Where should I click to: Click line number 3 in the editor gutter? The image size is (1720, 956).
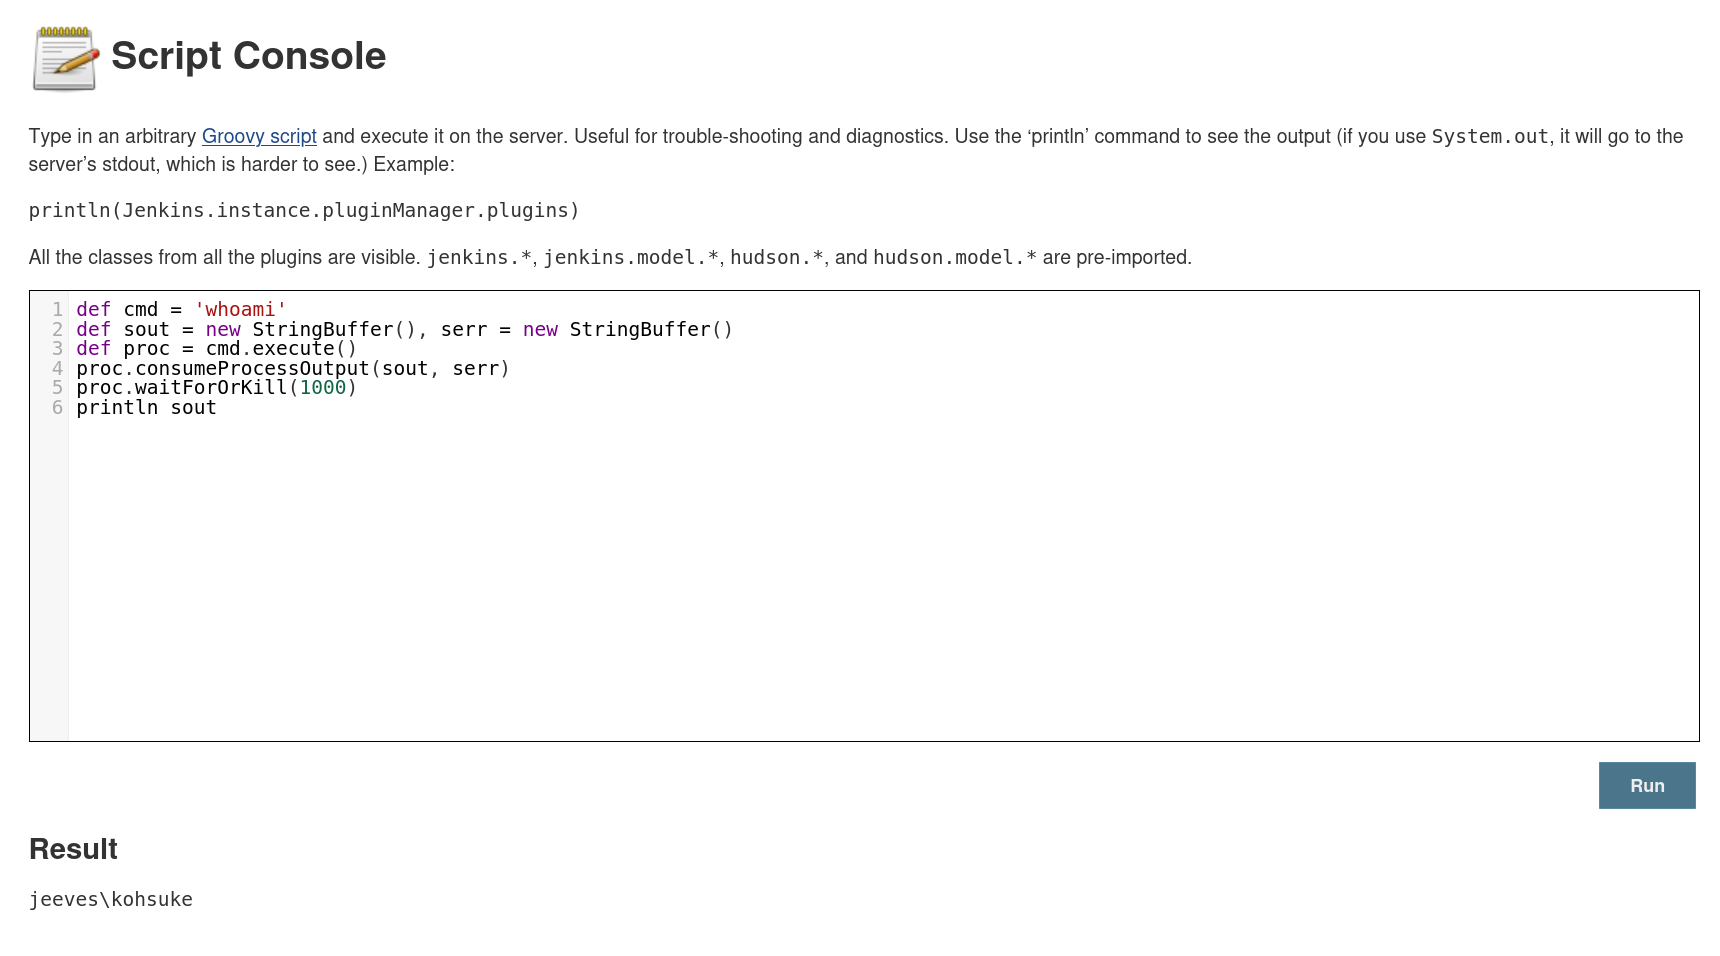click(57, 349)
